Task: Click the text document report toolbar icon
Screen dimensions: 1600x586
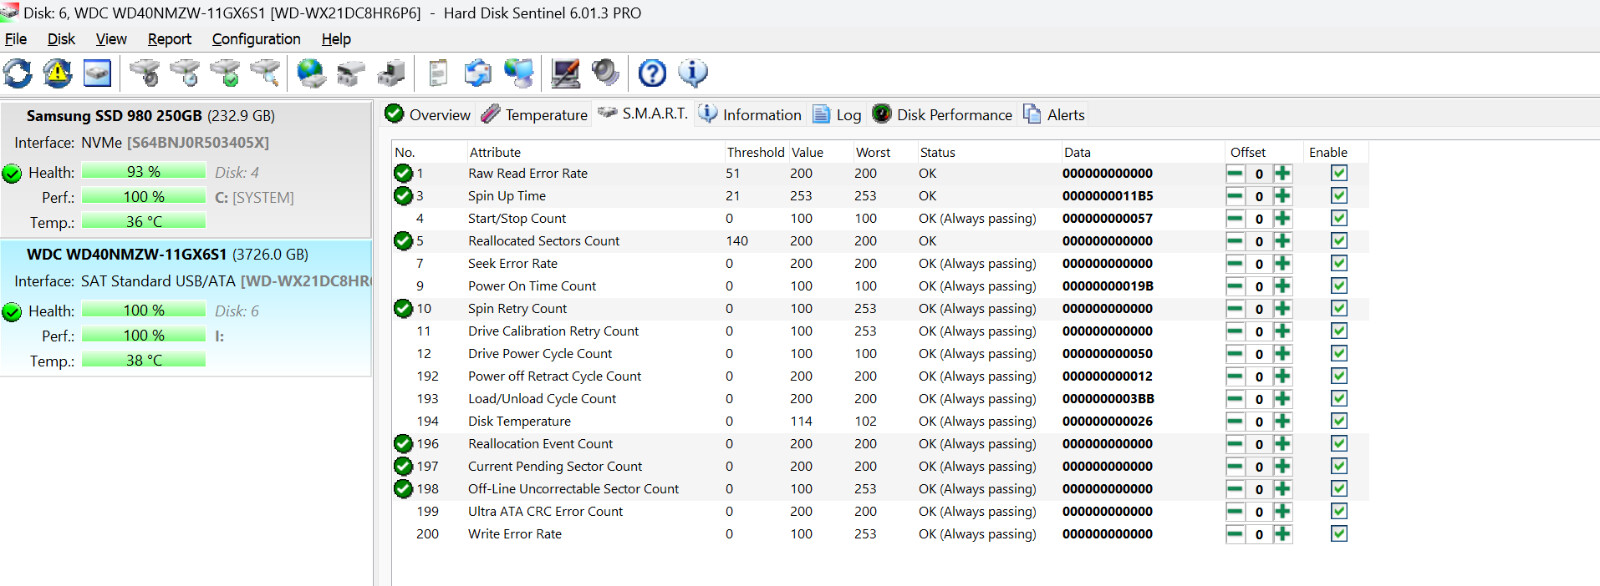Action: (438, 73)
